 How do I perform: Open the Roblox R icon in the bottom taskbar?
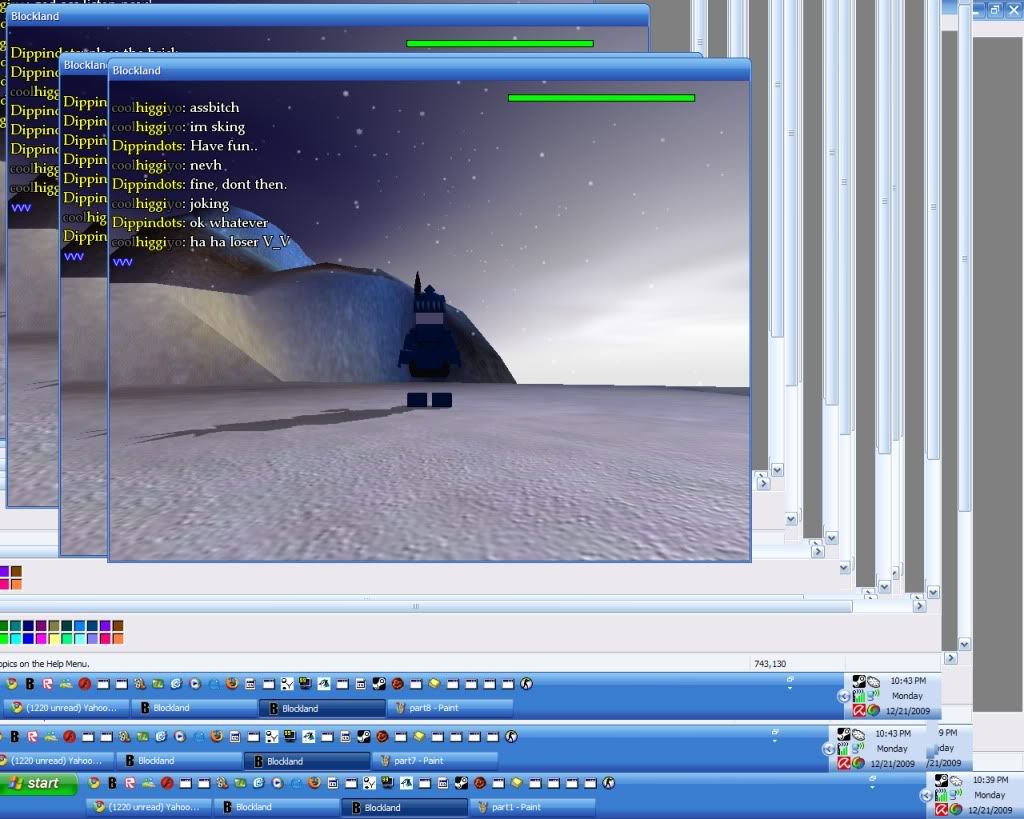pyautogui.click(x=129, y=783)
